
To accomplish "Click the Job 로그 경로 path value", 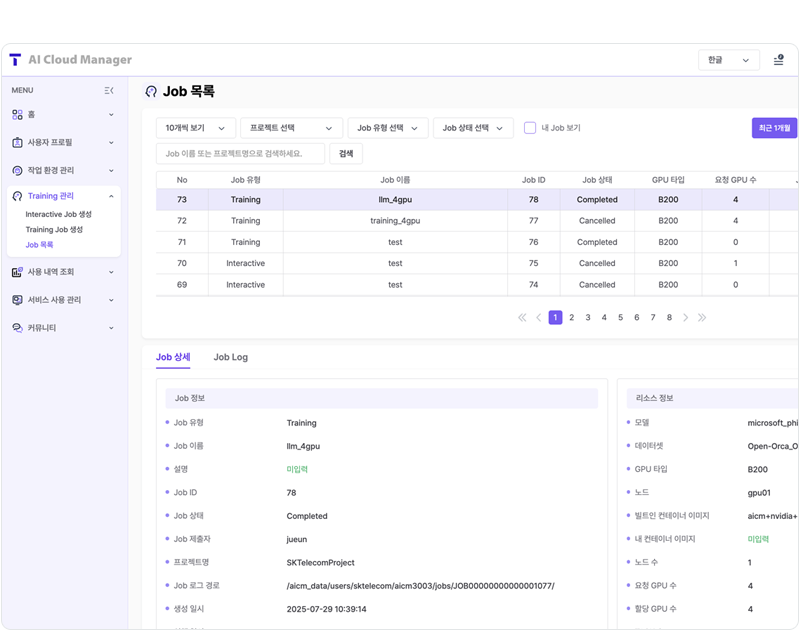I will tap(420, 586).
